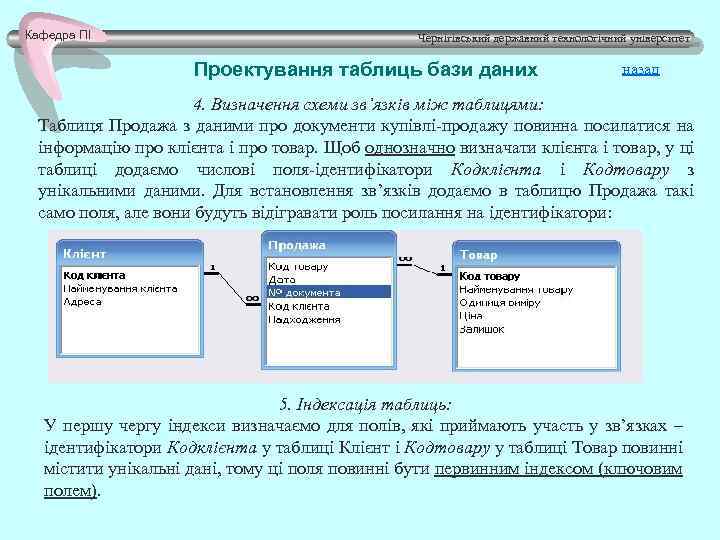Viewport: 720px width, 540px height.
Task: Click the Товар table title bar
Action: [536, 255]
